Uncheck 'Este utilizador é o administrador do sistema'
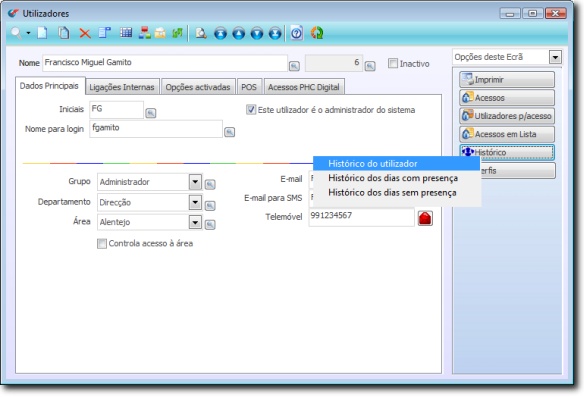 pos(251,110)
